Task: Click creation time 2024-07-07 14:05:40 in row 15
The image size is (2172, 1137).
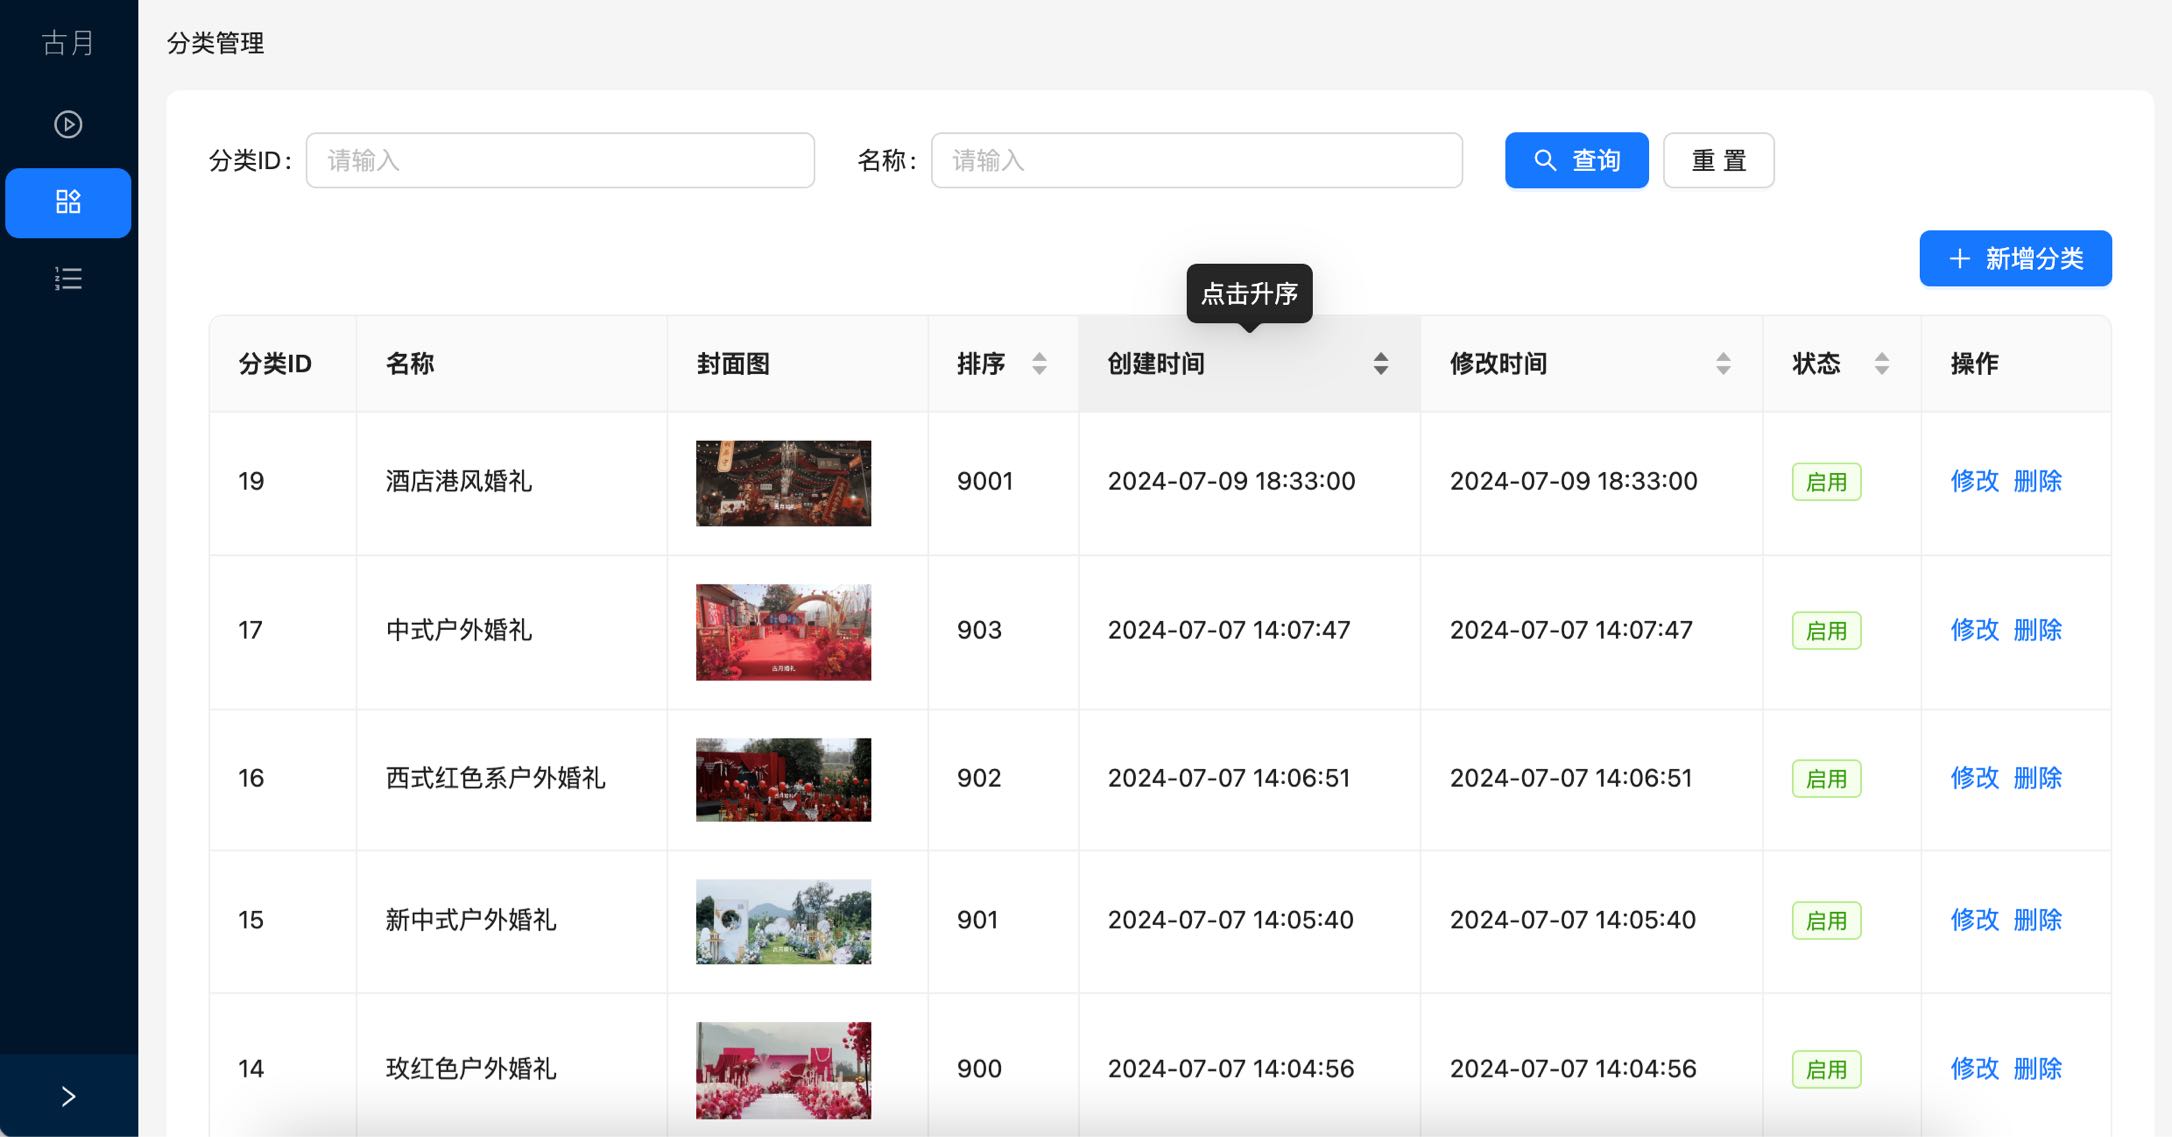Action: click(x=1231, y=920)
